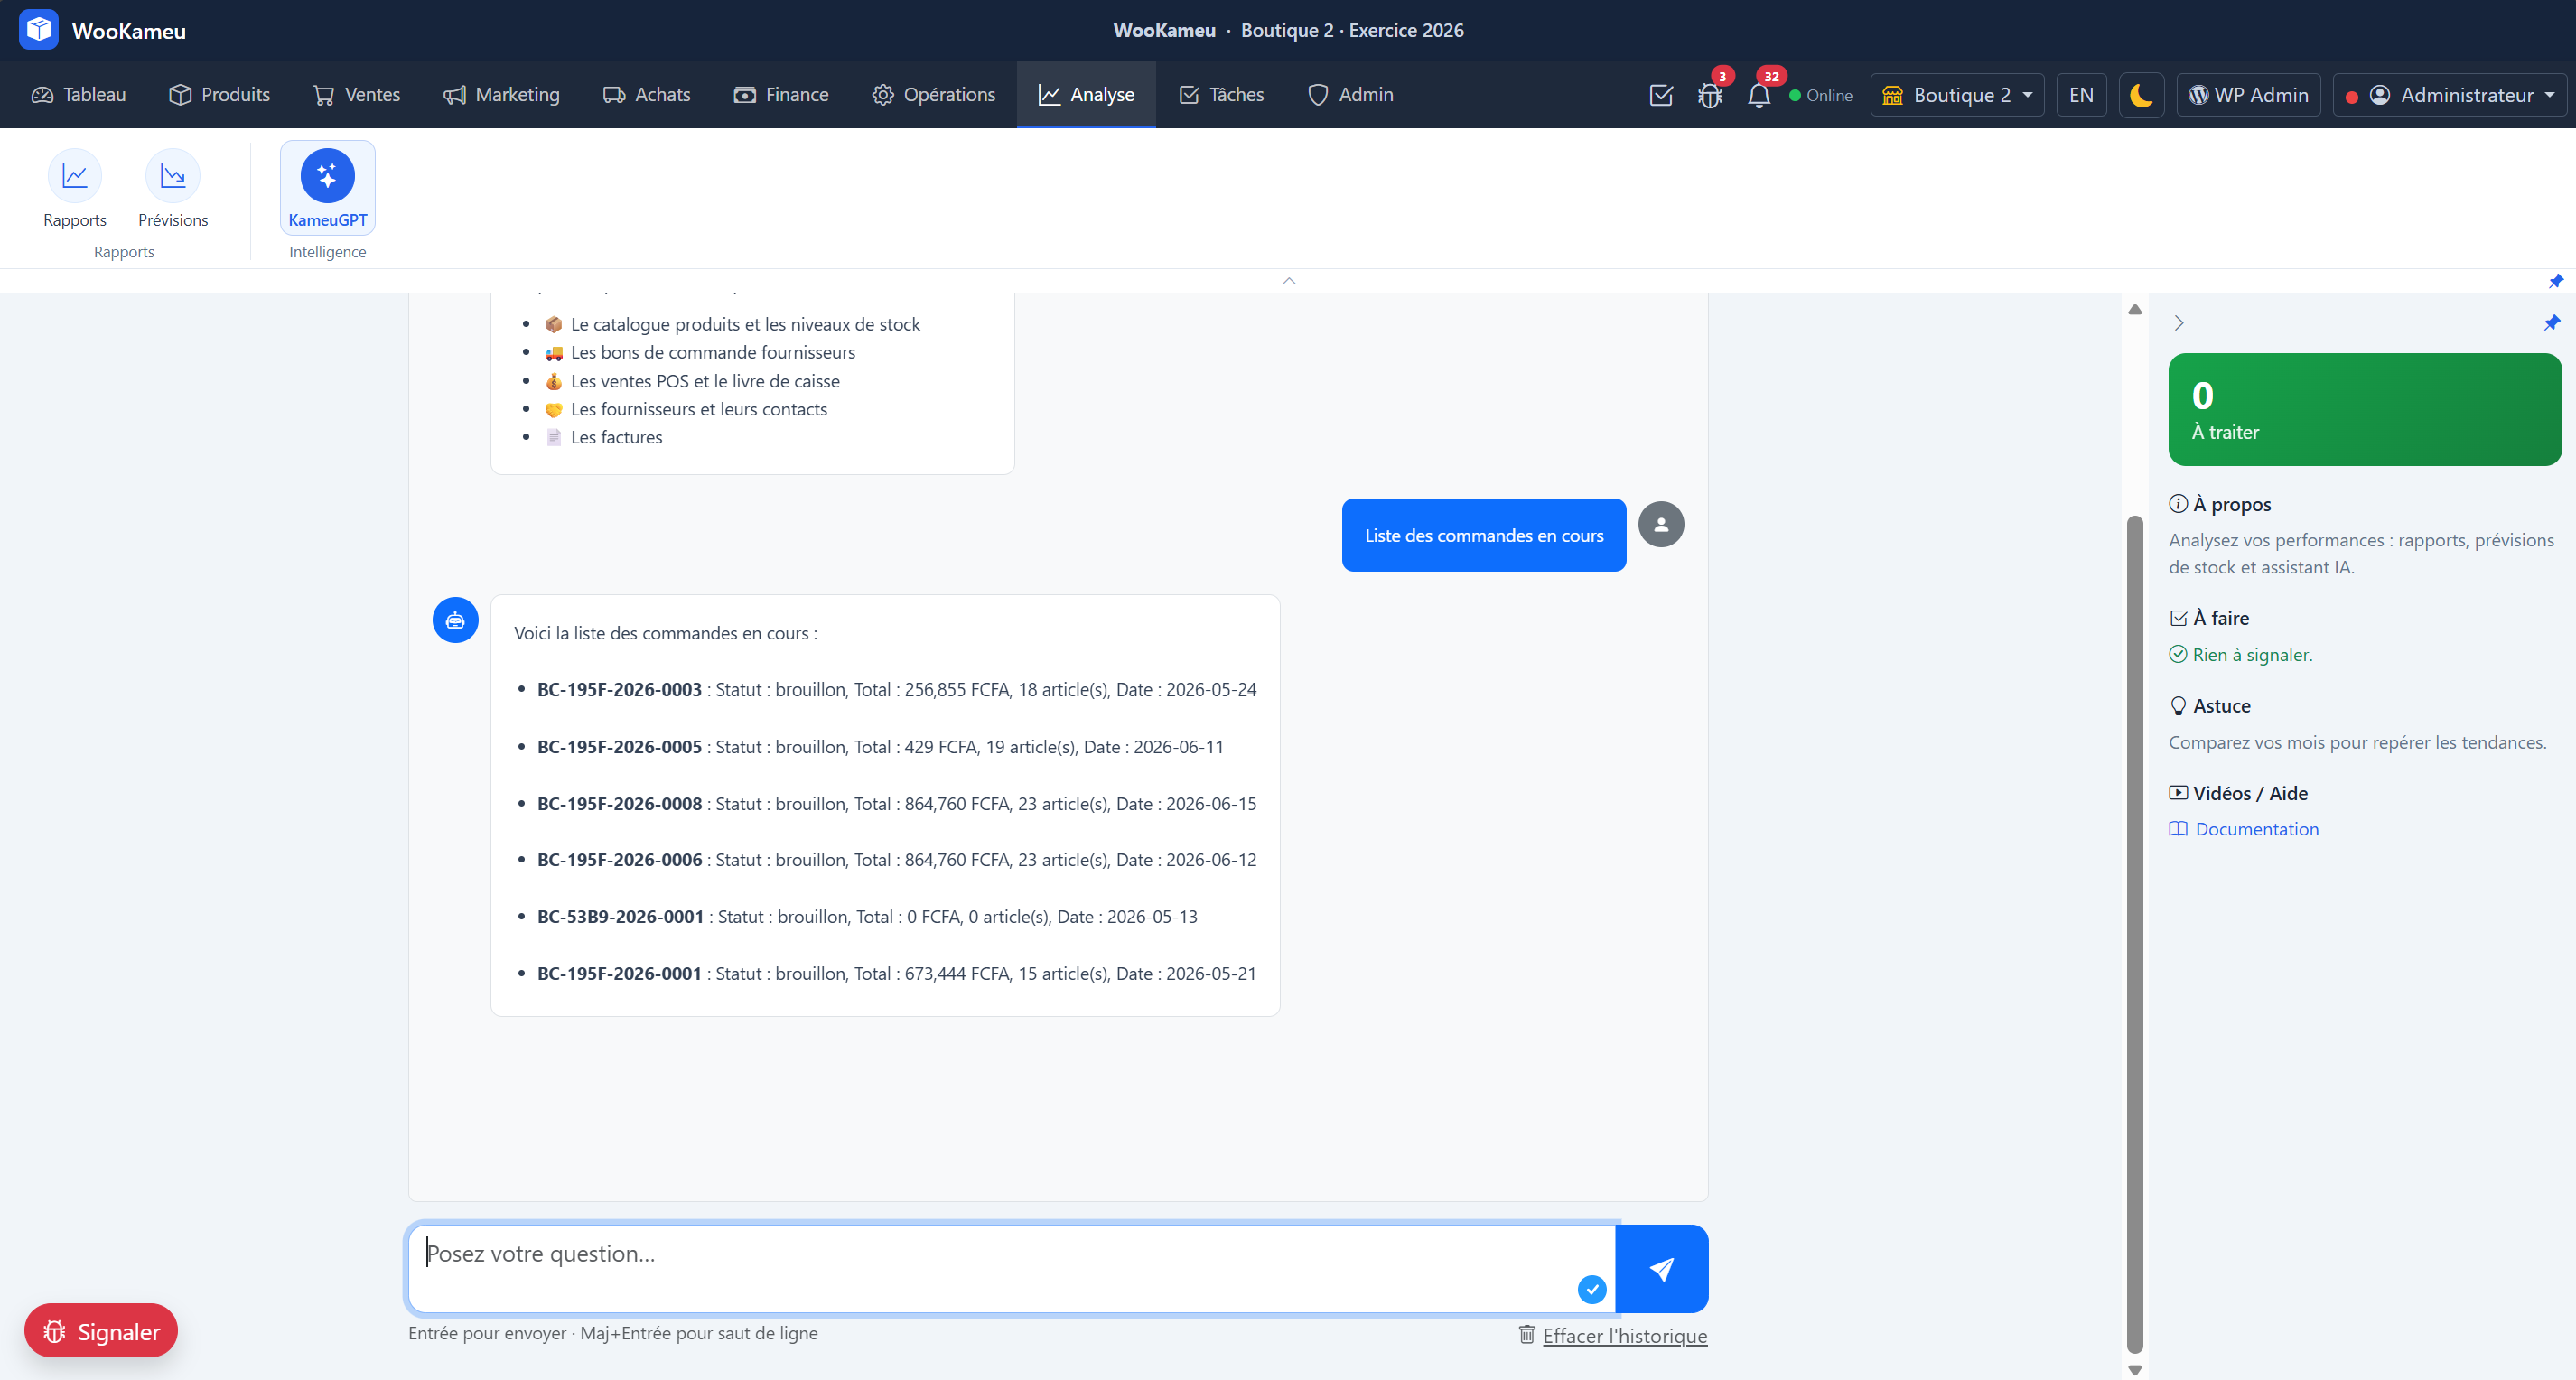This screenshot has width=2576, height=1380.
Task: Open the Marketing menu
Action: pyautogui.click(x=502, y=95)
